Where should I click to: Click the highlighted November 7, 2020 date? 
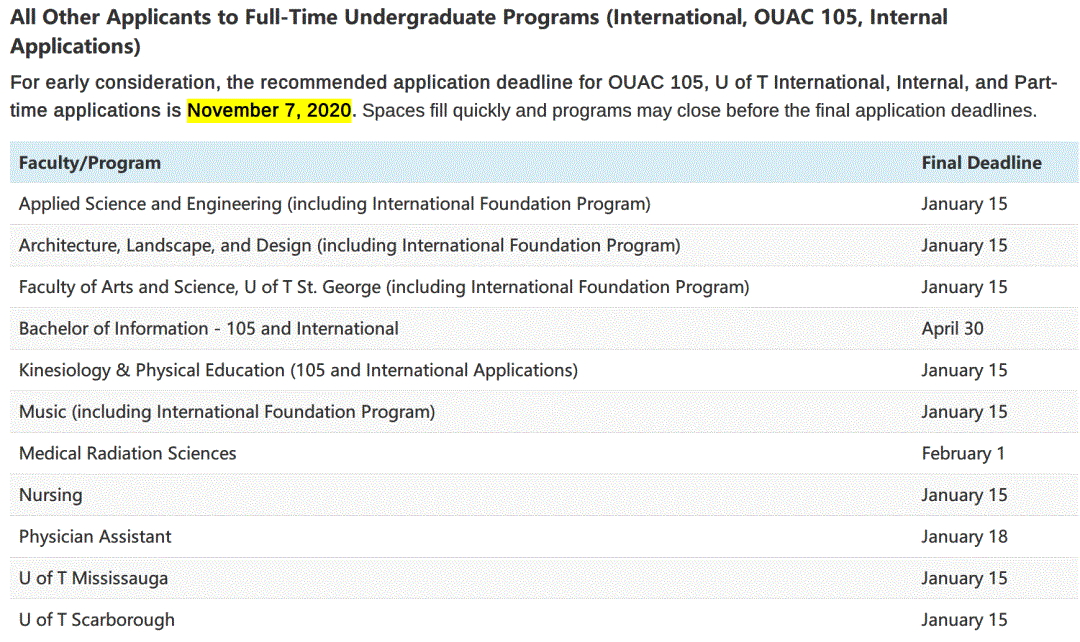coord(269,110)
